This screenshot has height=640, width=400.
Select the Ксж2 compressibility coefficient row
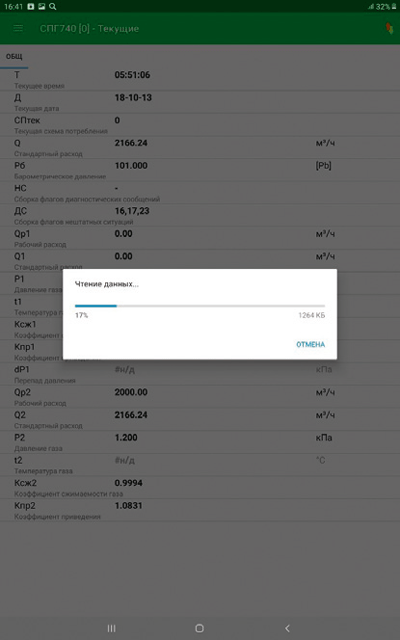pyautogui.click(x=200, y=487)
